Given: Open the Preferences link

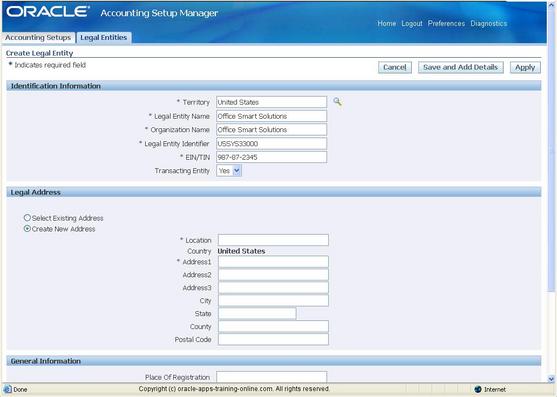Looking at the screenshot, I should [x=446, y=23].
